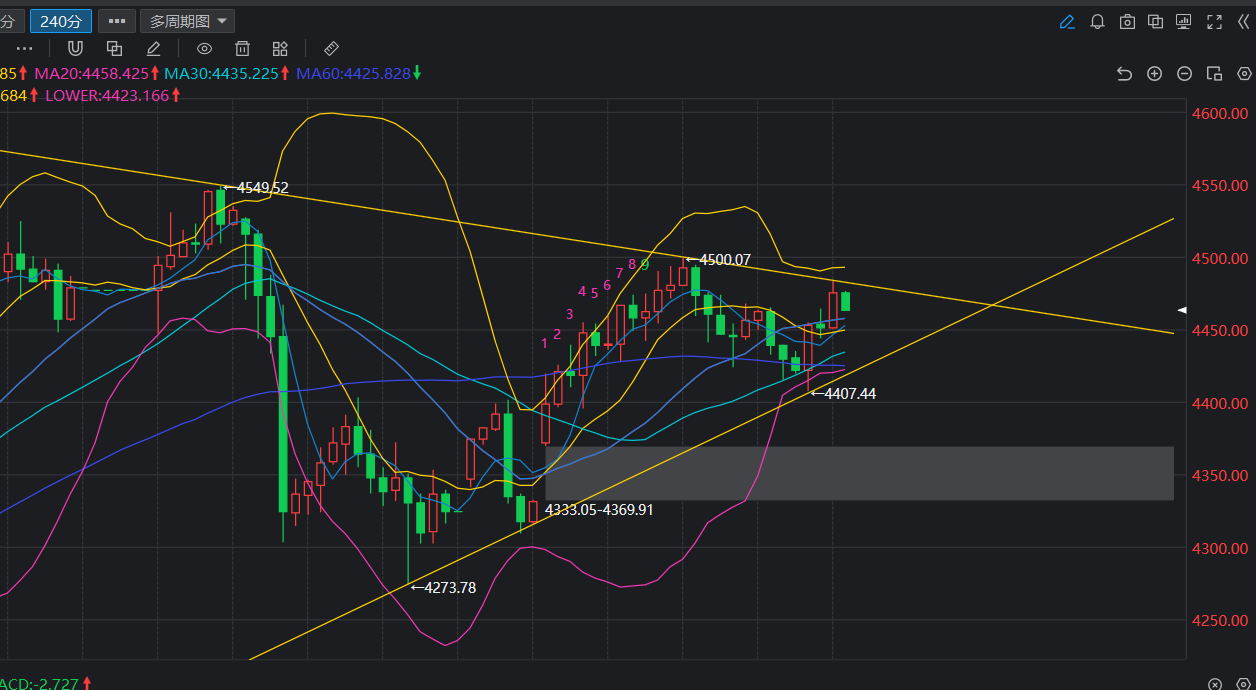The height and width of the screenshot is (690, 1256).
Task: Click the MA60:4425.828 indicator label
Action: coord(353,73)
